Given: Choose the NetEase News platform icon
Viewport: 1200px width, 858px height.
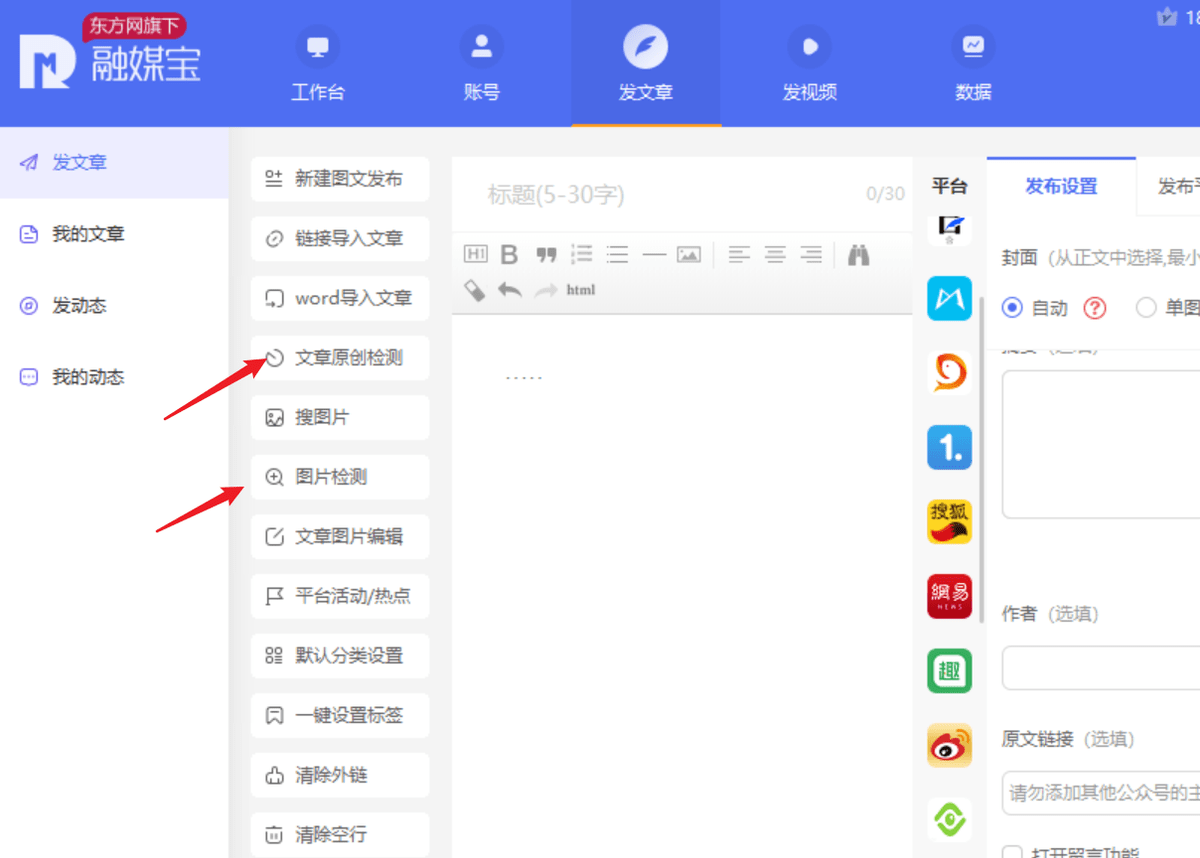Looking at the screenshot, I should 949,596.
